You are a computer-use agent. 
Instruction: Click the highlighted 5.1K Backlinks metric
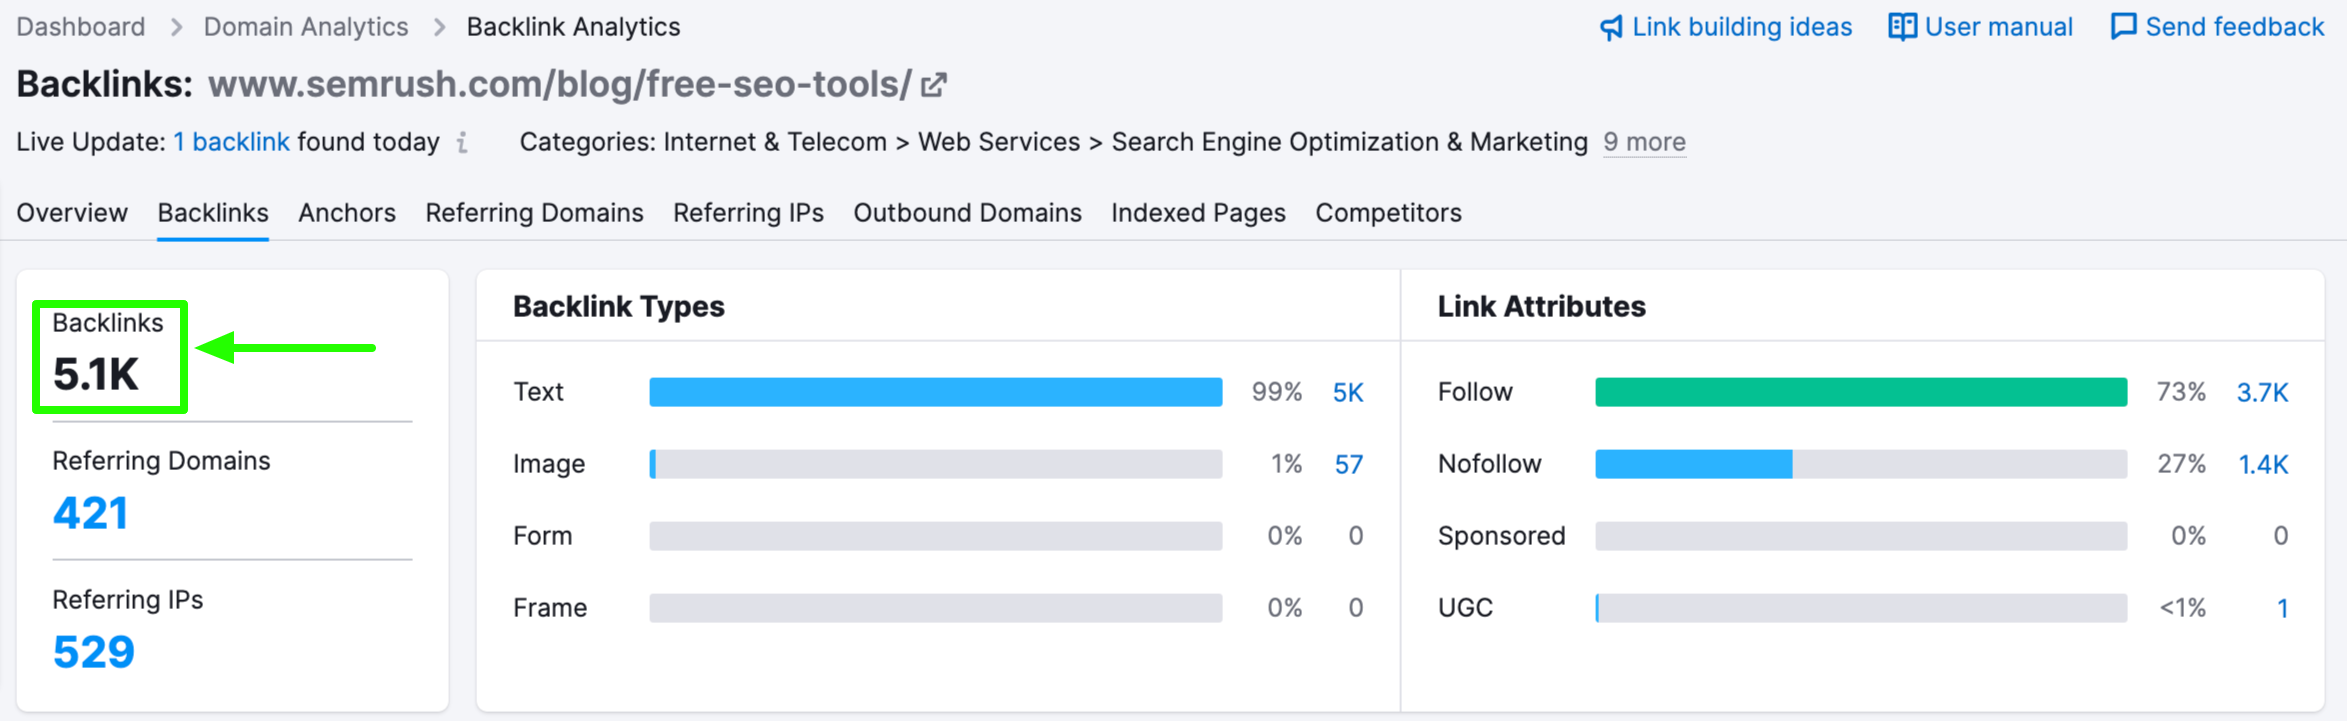109,355
